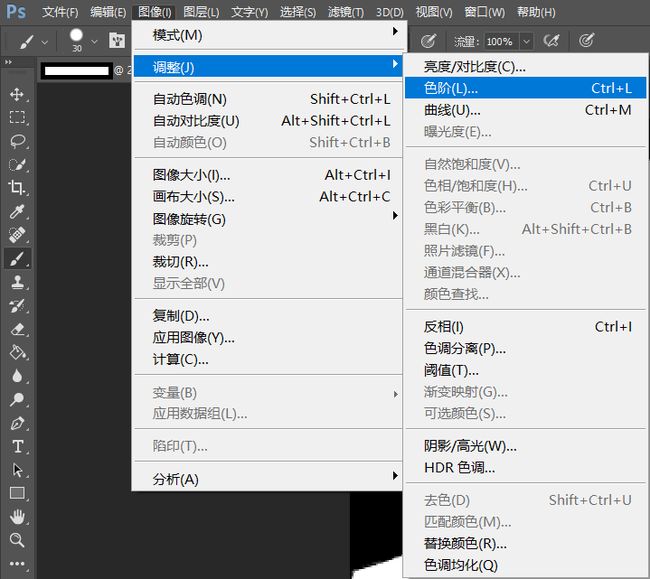
Task: Choose HDR 色调... option
Action: point(525,468)
